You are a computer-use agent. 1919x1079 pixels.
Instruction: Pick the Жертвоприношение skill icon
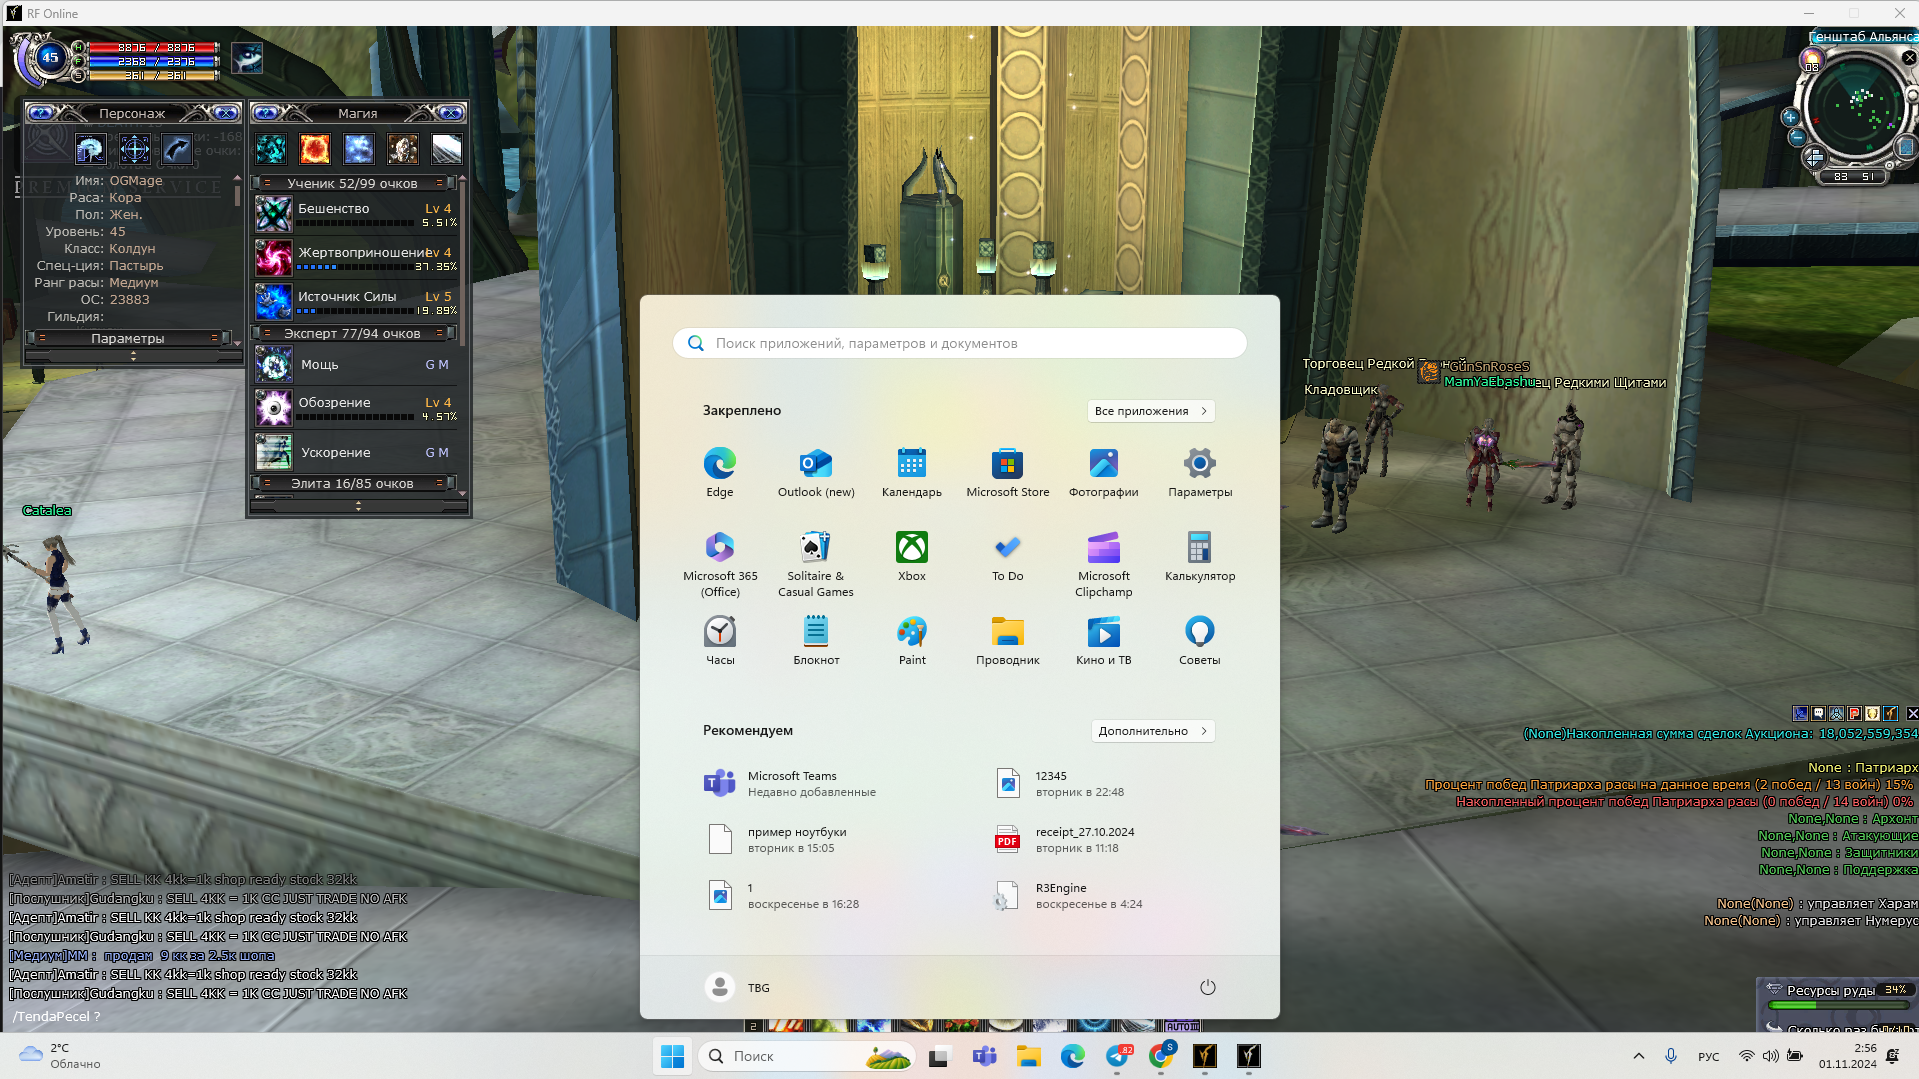273,258
